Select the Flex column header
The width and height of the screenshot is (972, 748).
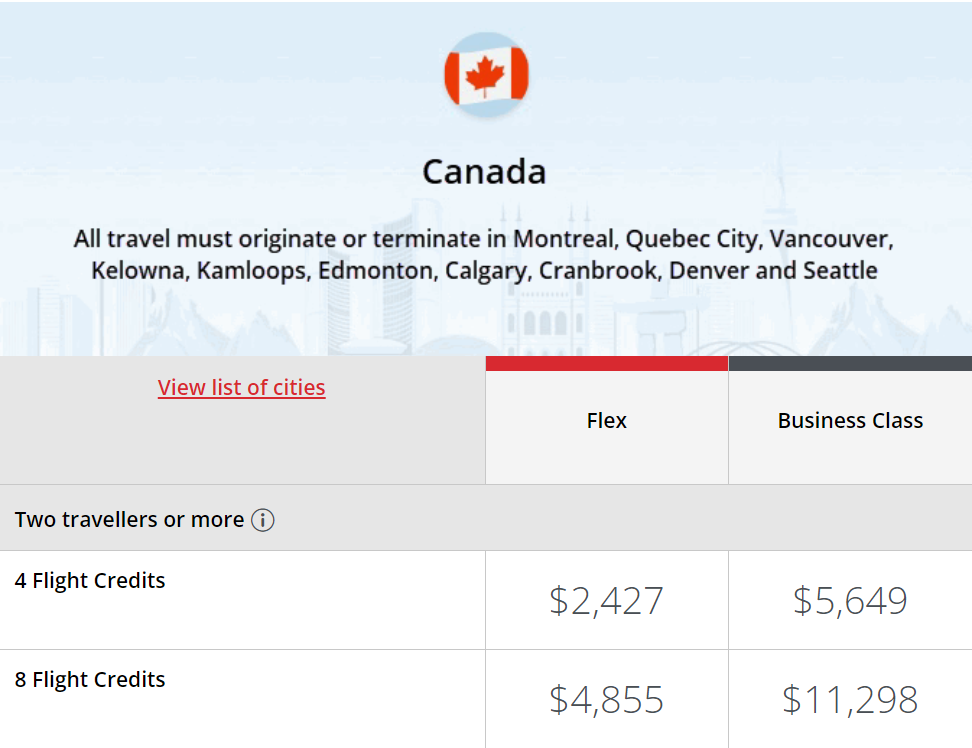[x=607, y=421]
